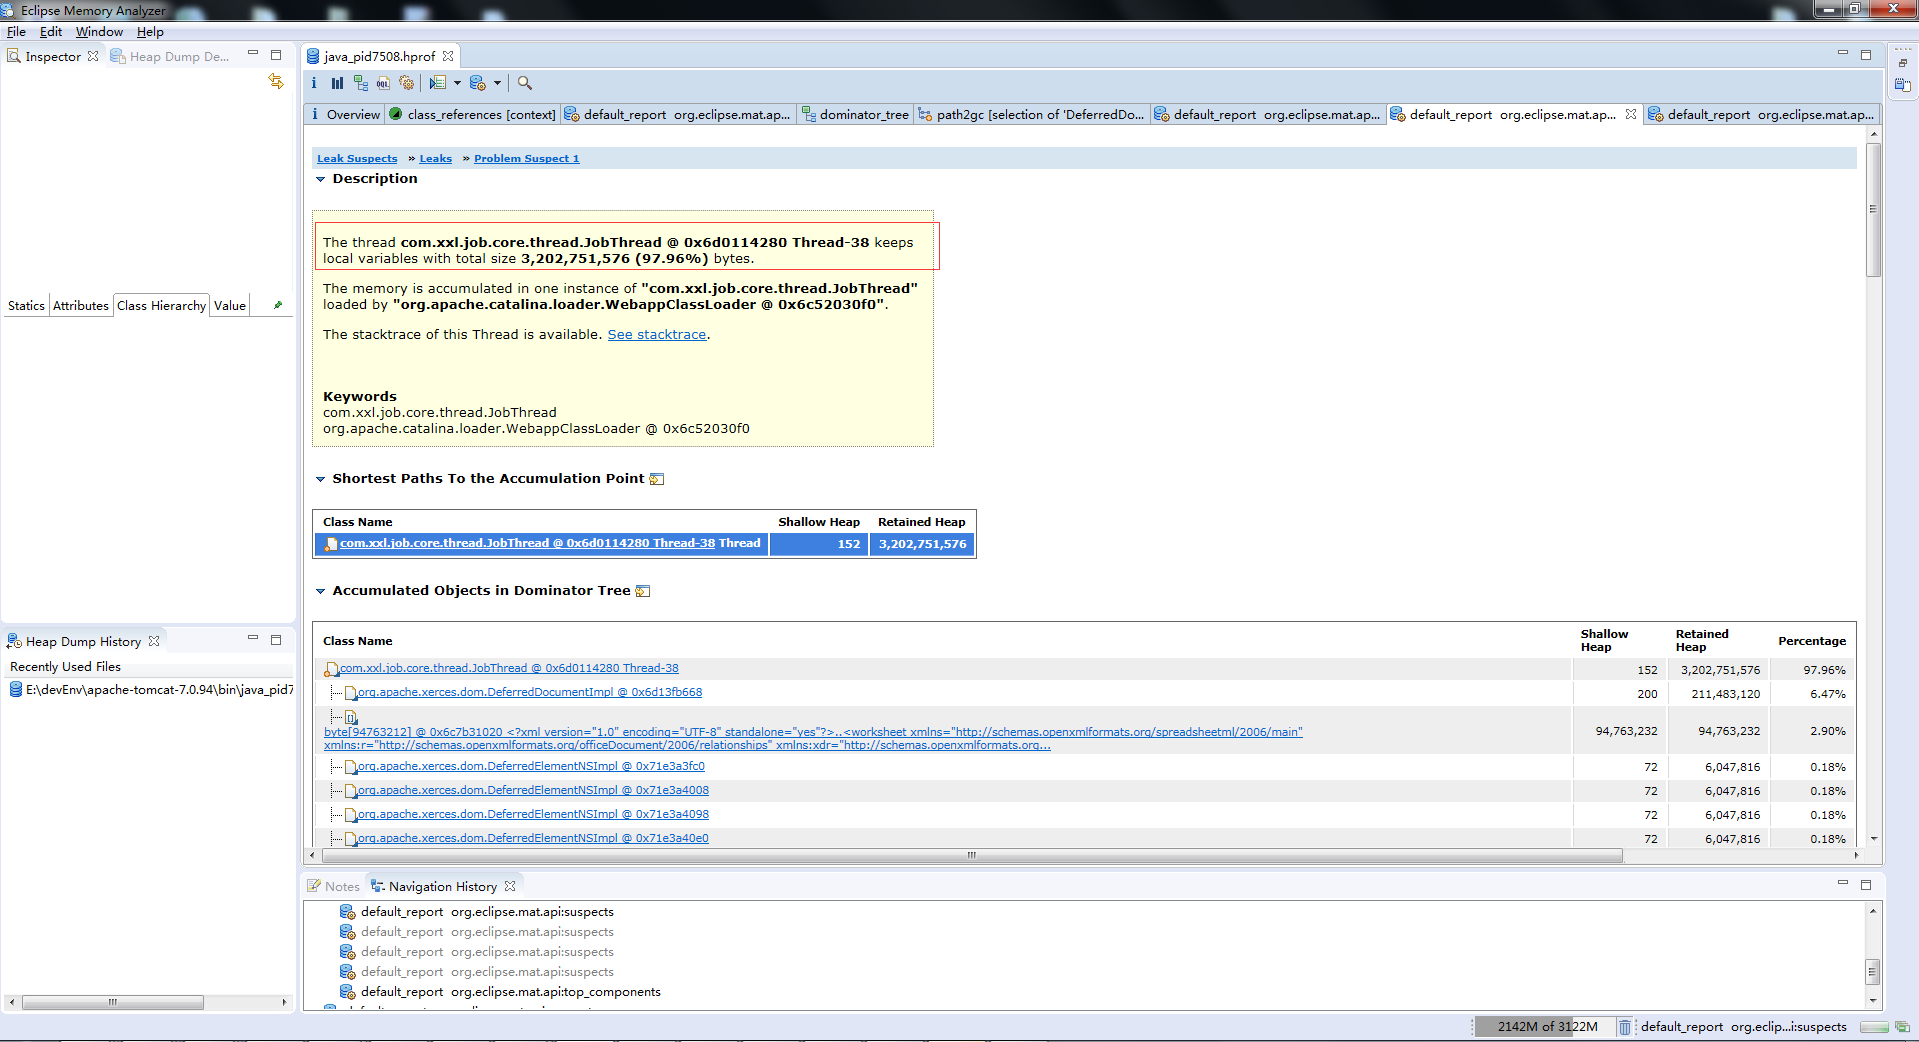This screenshot has width=1919, height=1042.
Task: Run the leak suspects report icon
Action: [440, 83]
